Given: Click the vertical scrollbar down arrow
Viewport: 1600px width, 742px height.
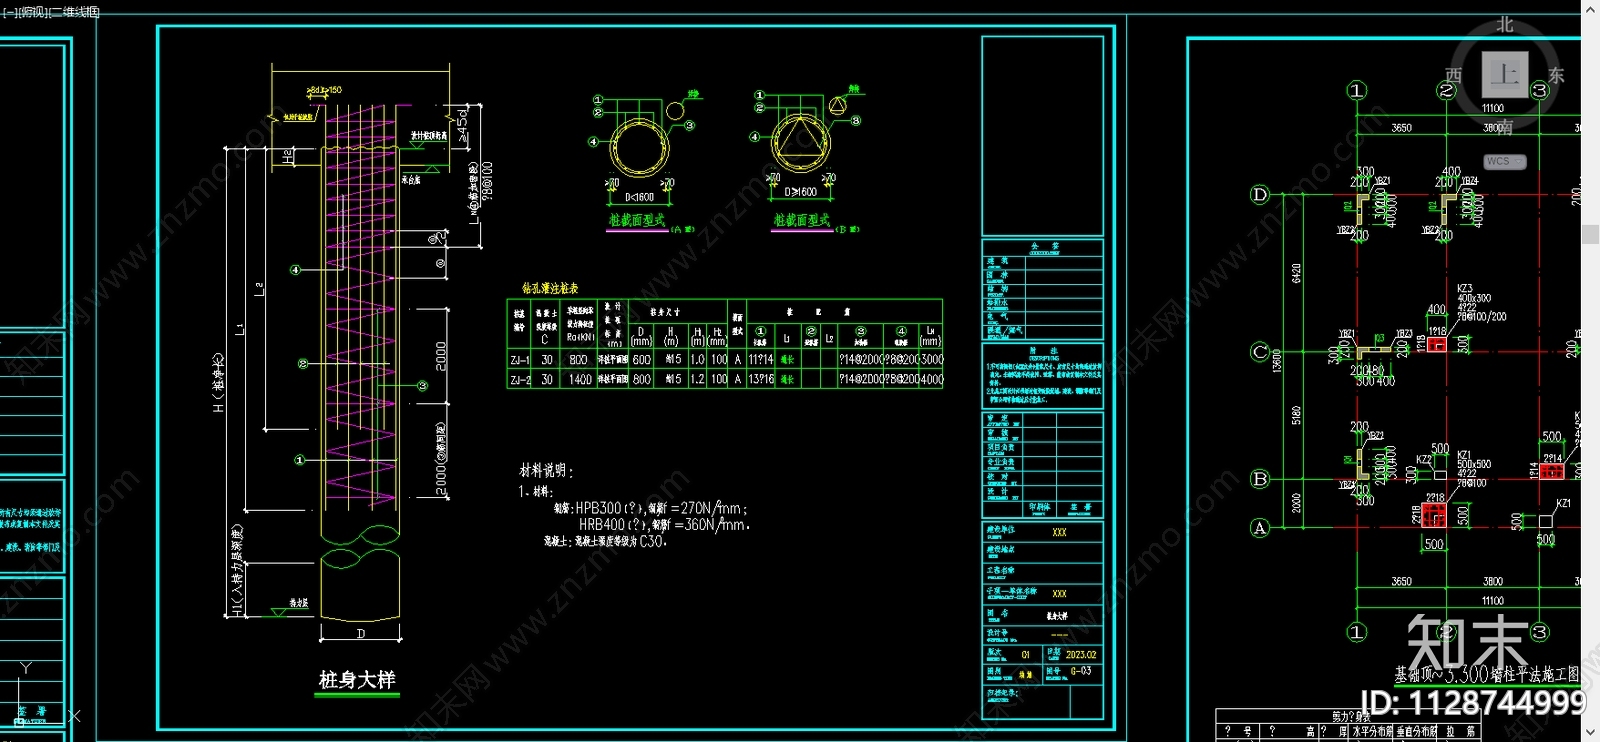Looking at the screenshot, I should [x=1590, y=733].
